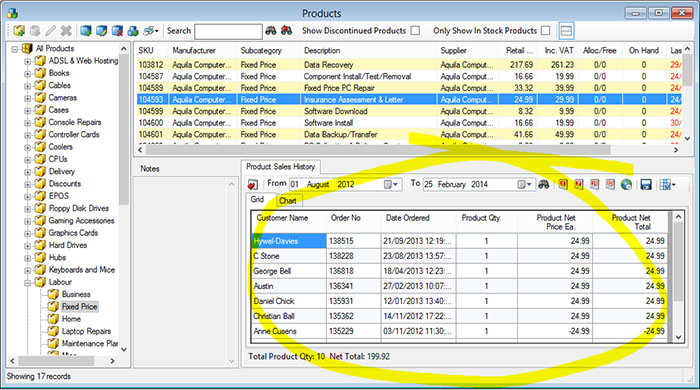Click the delete product box icon with red X
The width and height of the screenshot is (700, 390).
[117, 31]
